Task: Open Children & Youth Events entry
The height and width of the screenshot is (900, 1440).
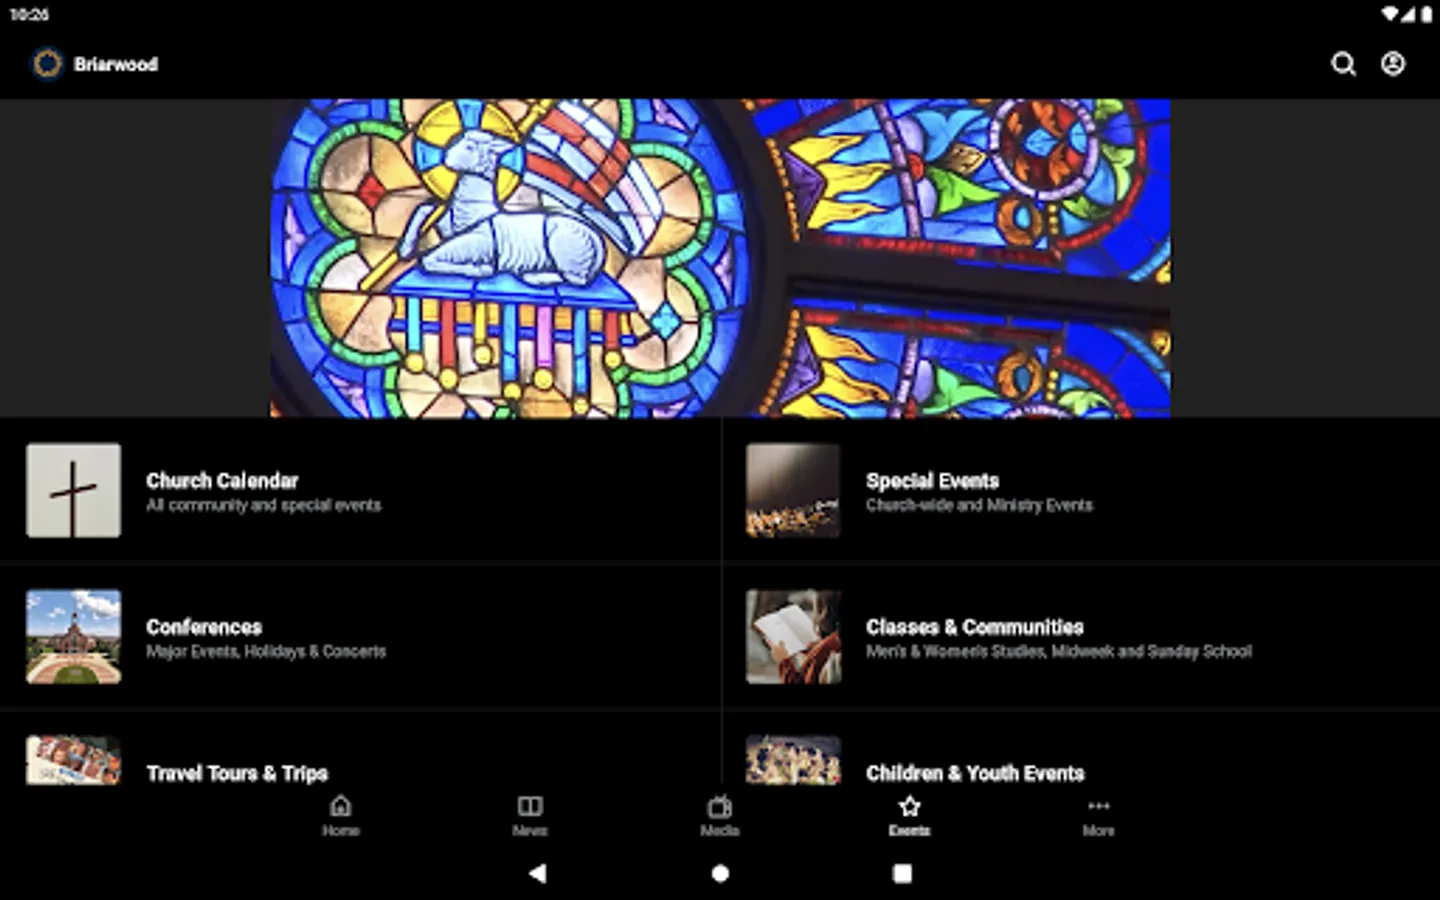Action: (x=1081, y=749)
